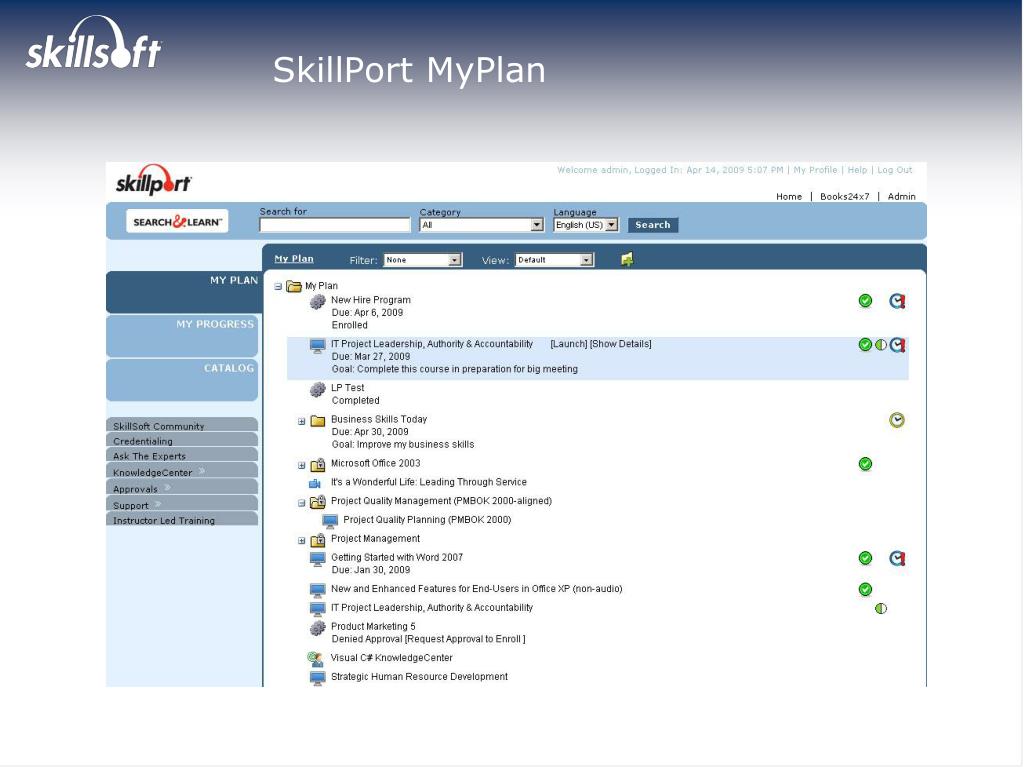Open the My Profile link

815,170
